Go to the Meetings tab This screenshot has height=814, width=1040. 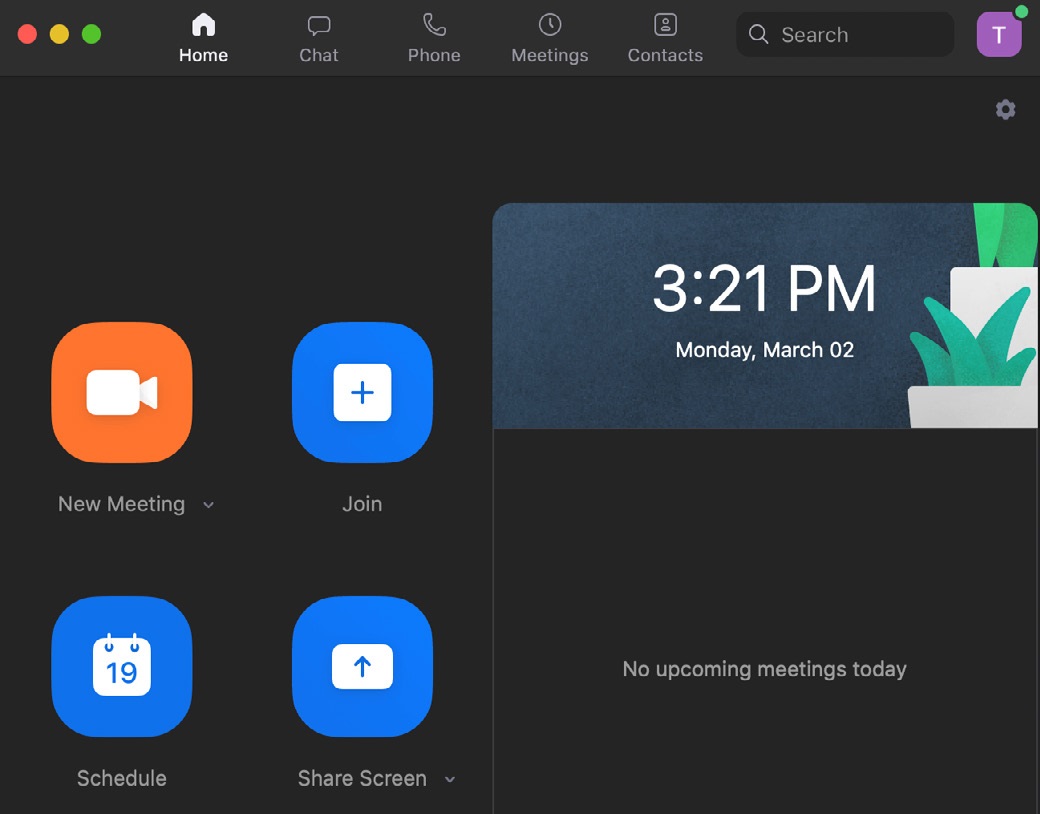[550, 38]
